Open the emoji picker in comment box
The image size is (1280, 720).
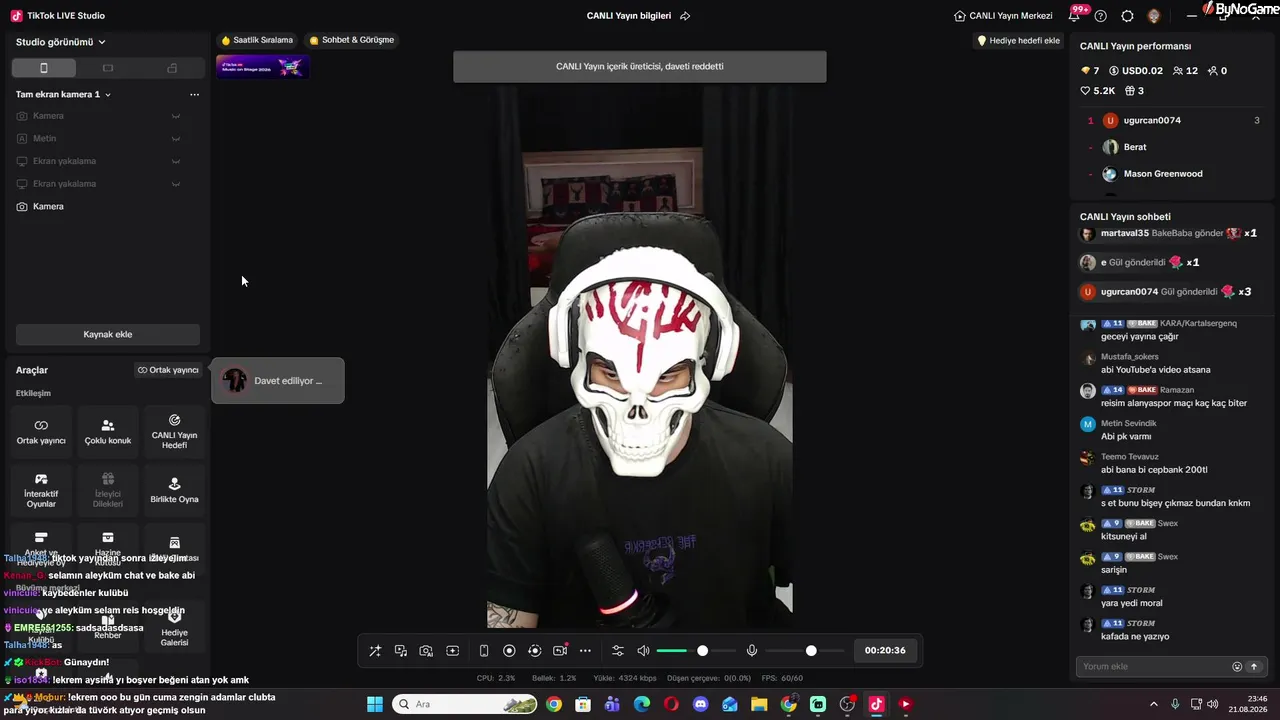click(x=1237, y=667)
